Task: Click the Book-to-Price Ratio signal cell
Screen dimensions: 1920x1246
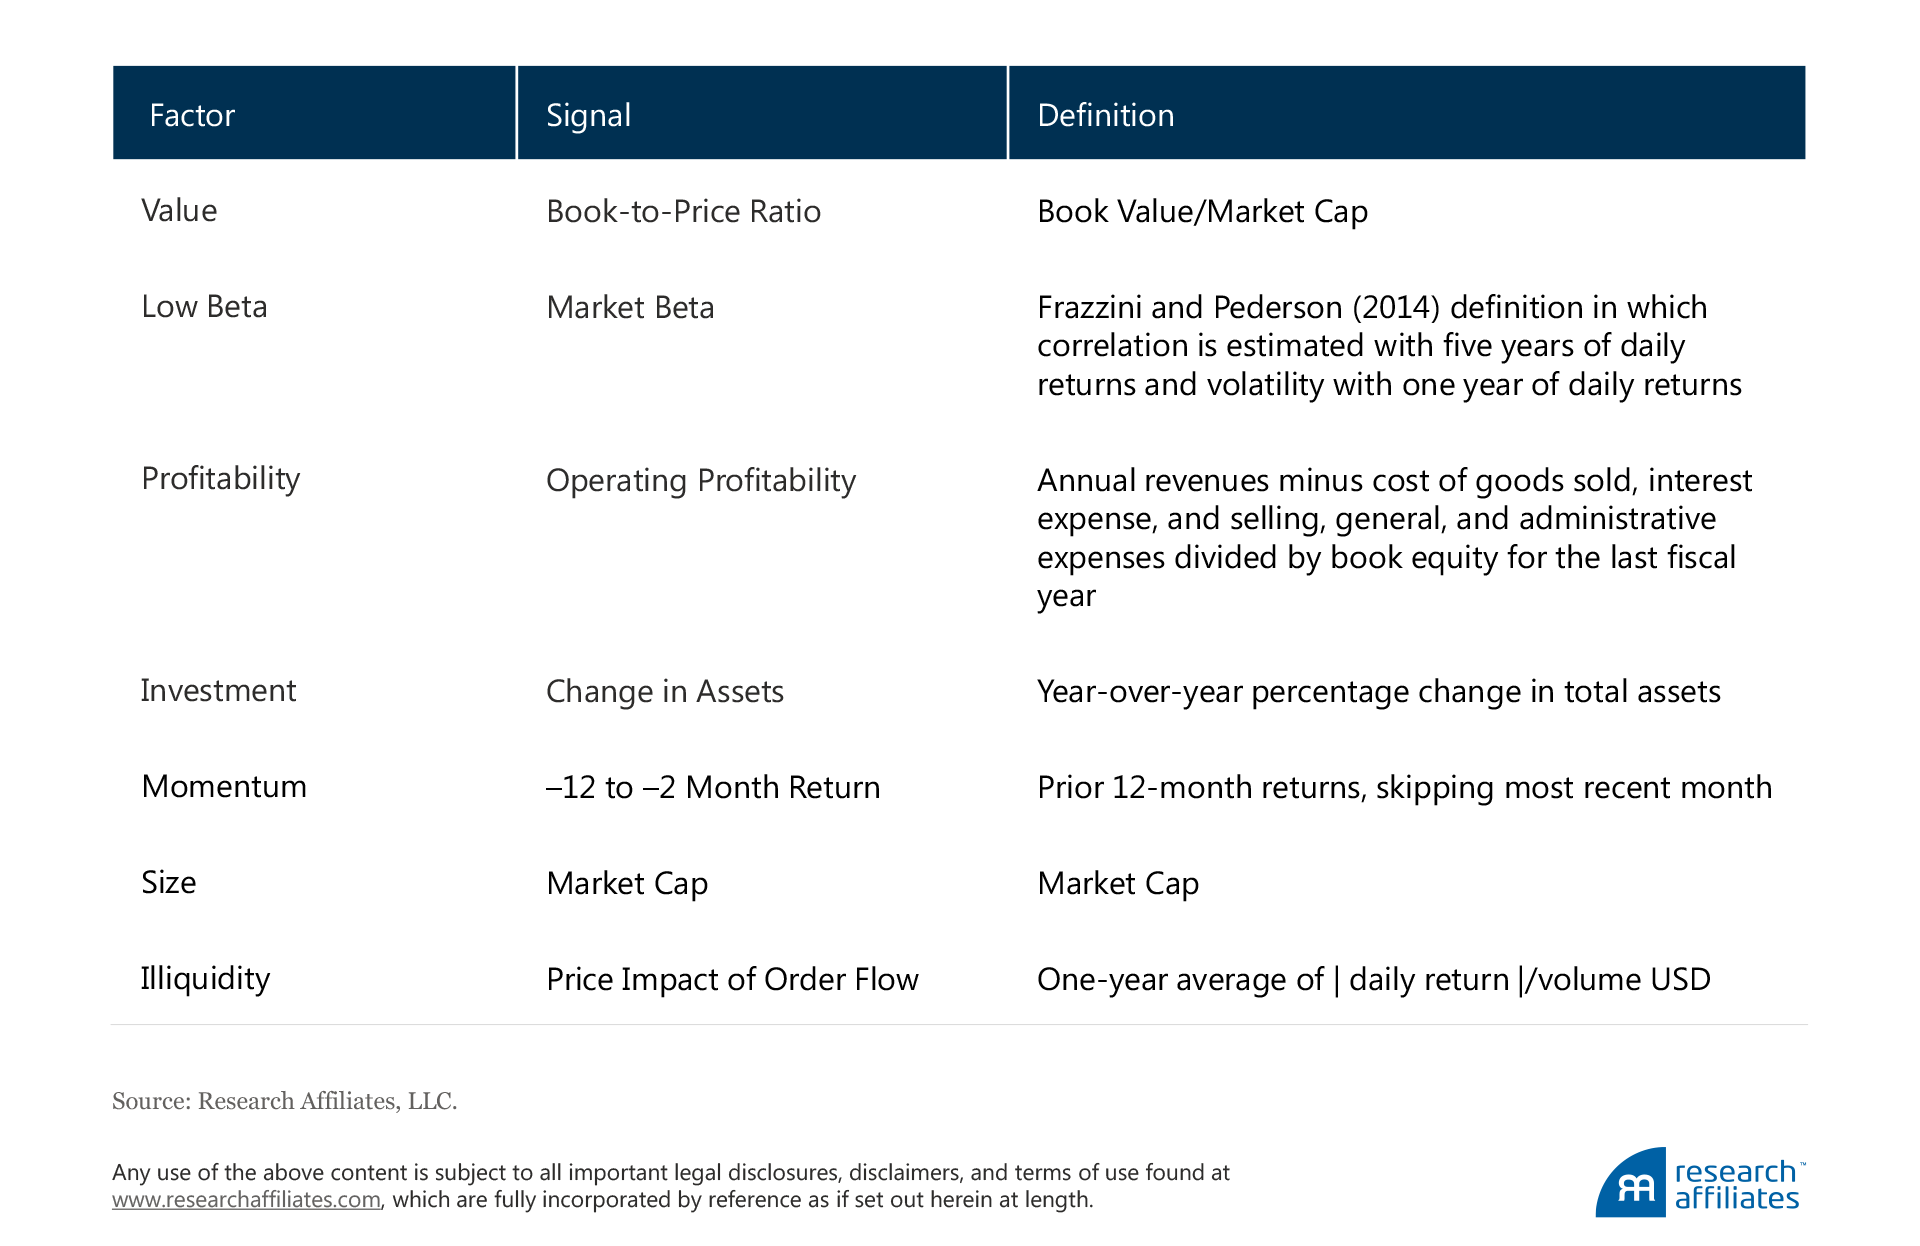Action: coord(683,212)
